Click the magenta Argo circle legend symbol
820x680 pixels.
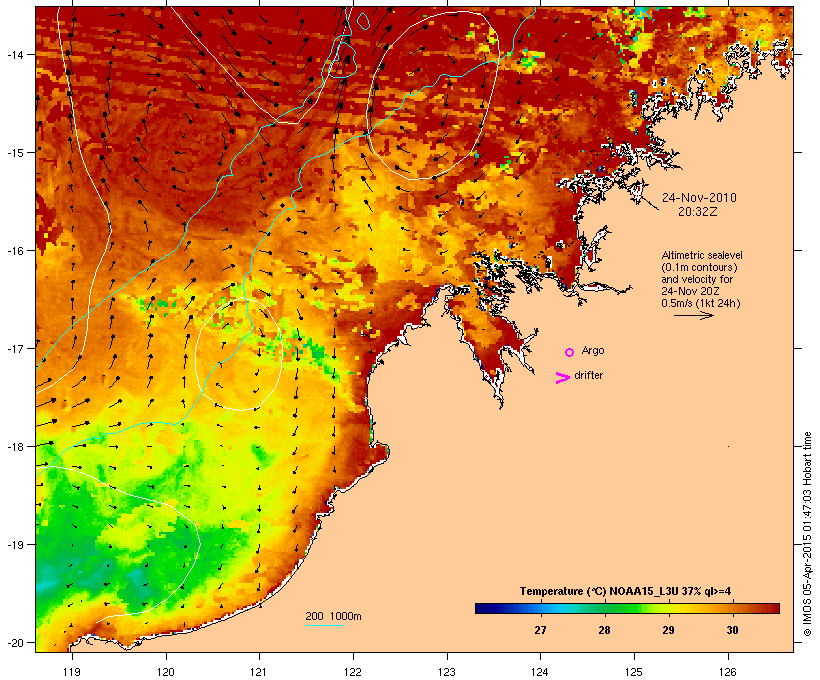570,352
